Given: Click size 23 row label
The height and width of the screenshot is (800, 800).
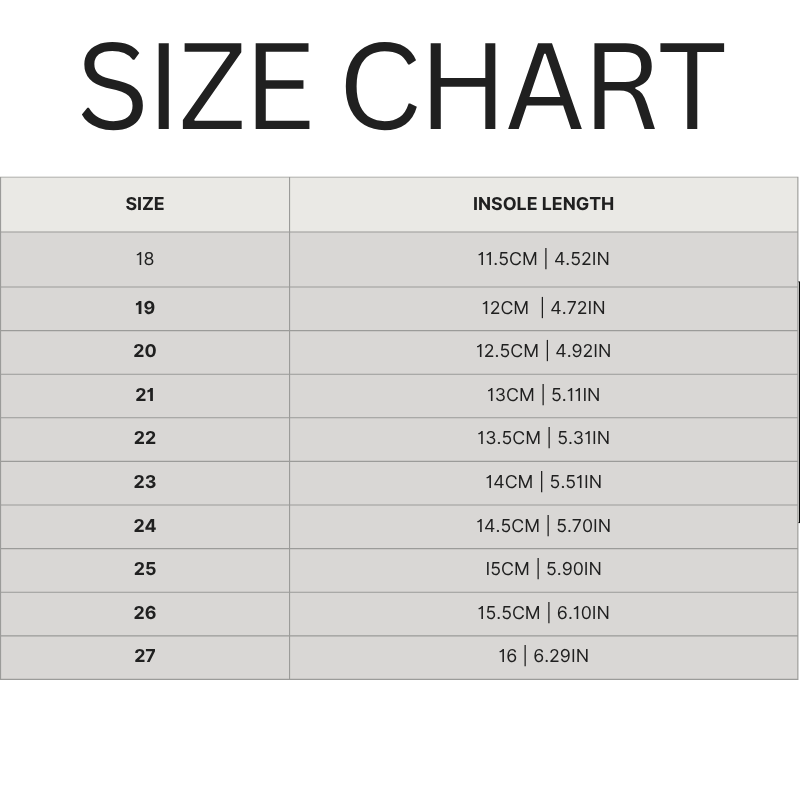Looking at the screenshot, I should coord(145,482).
